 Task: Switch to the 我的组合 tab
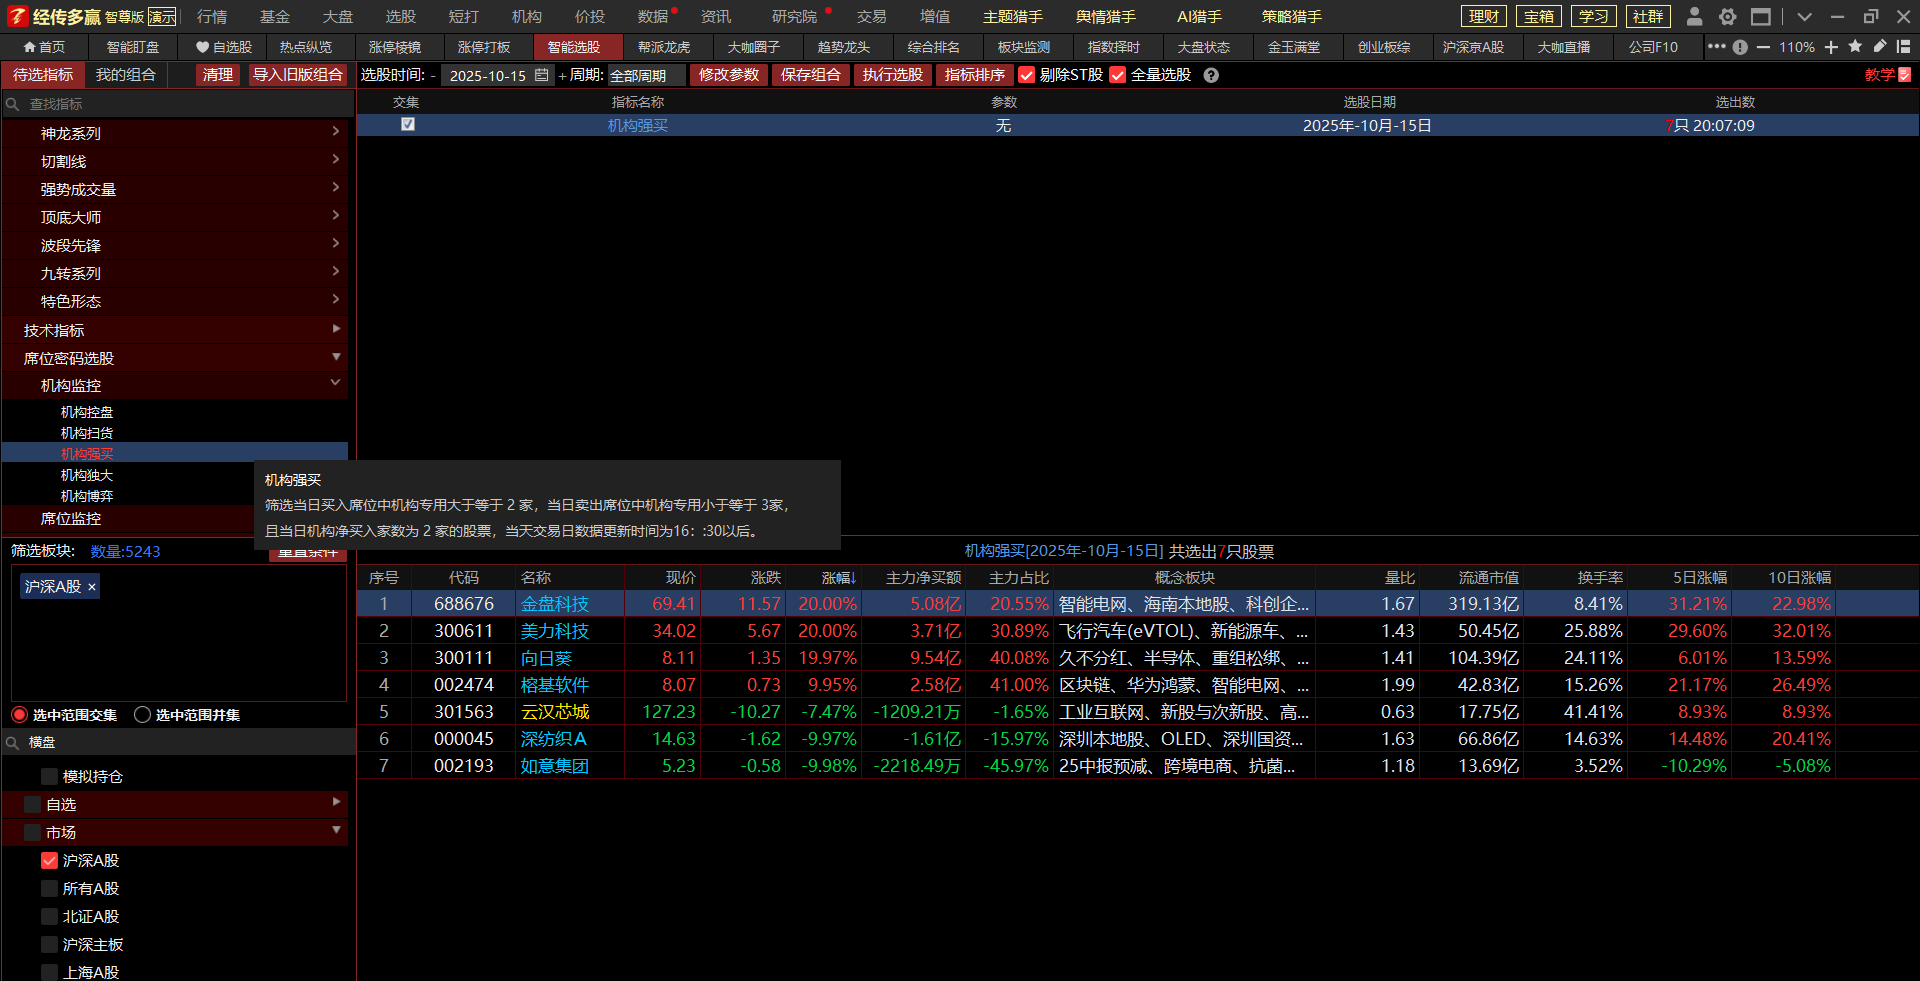[125, 75]
